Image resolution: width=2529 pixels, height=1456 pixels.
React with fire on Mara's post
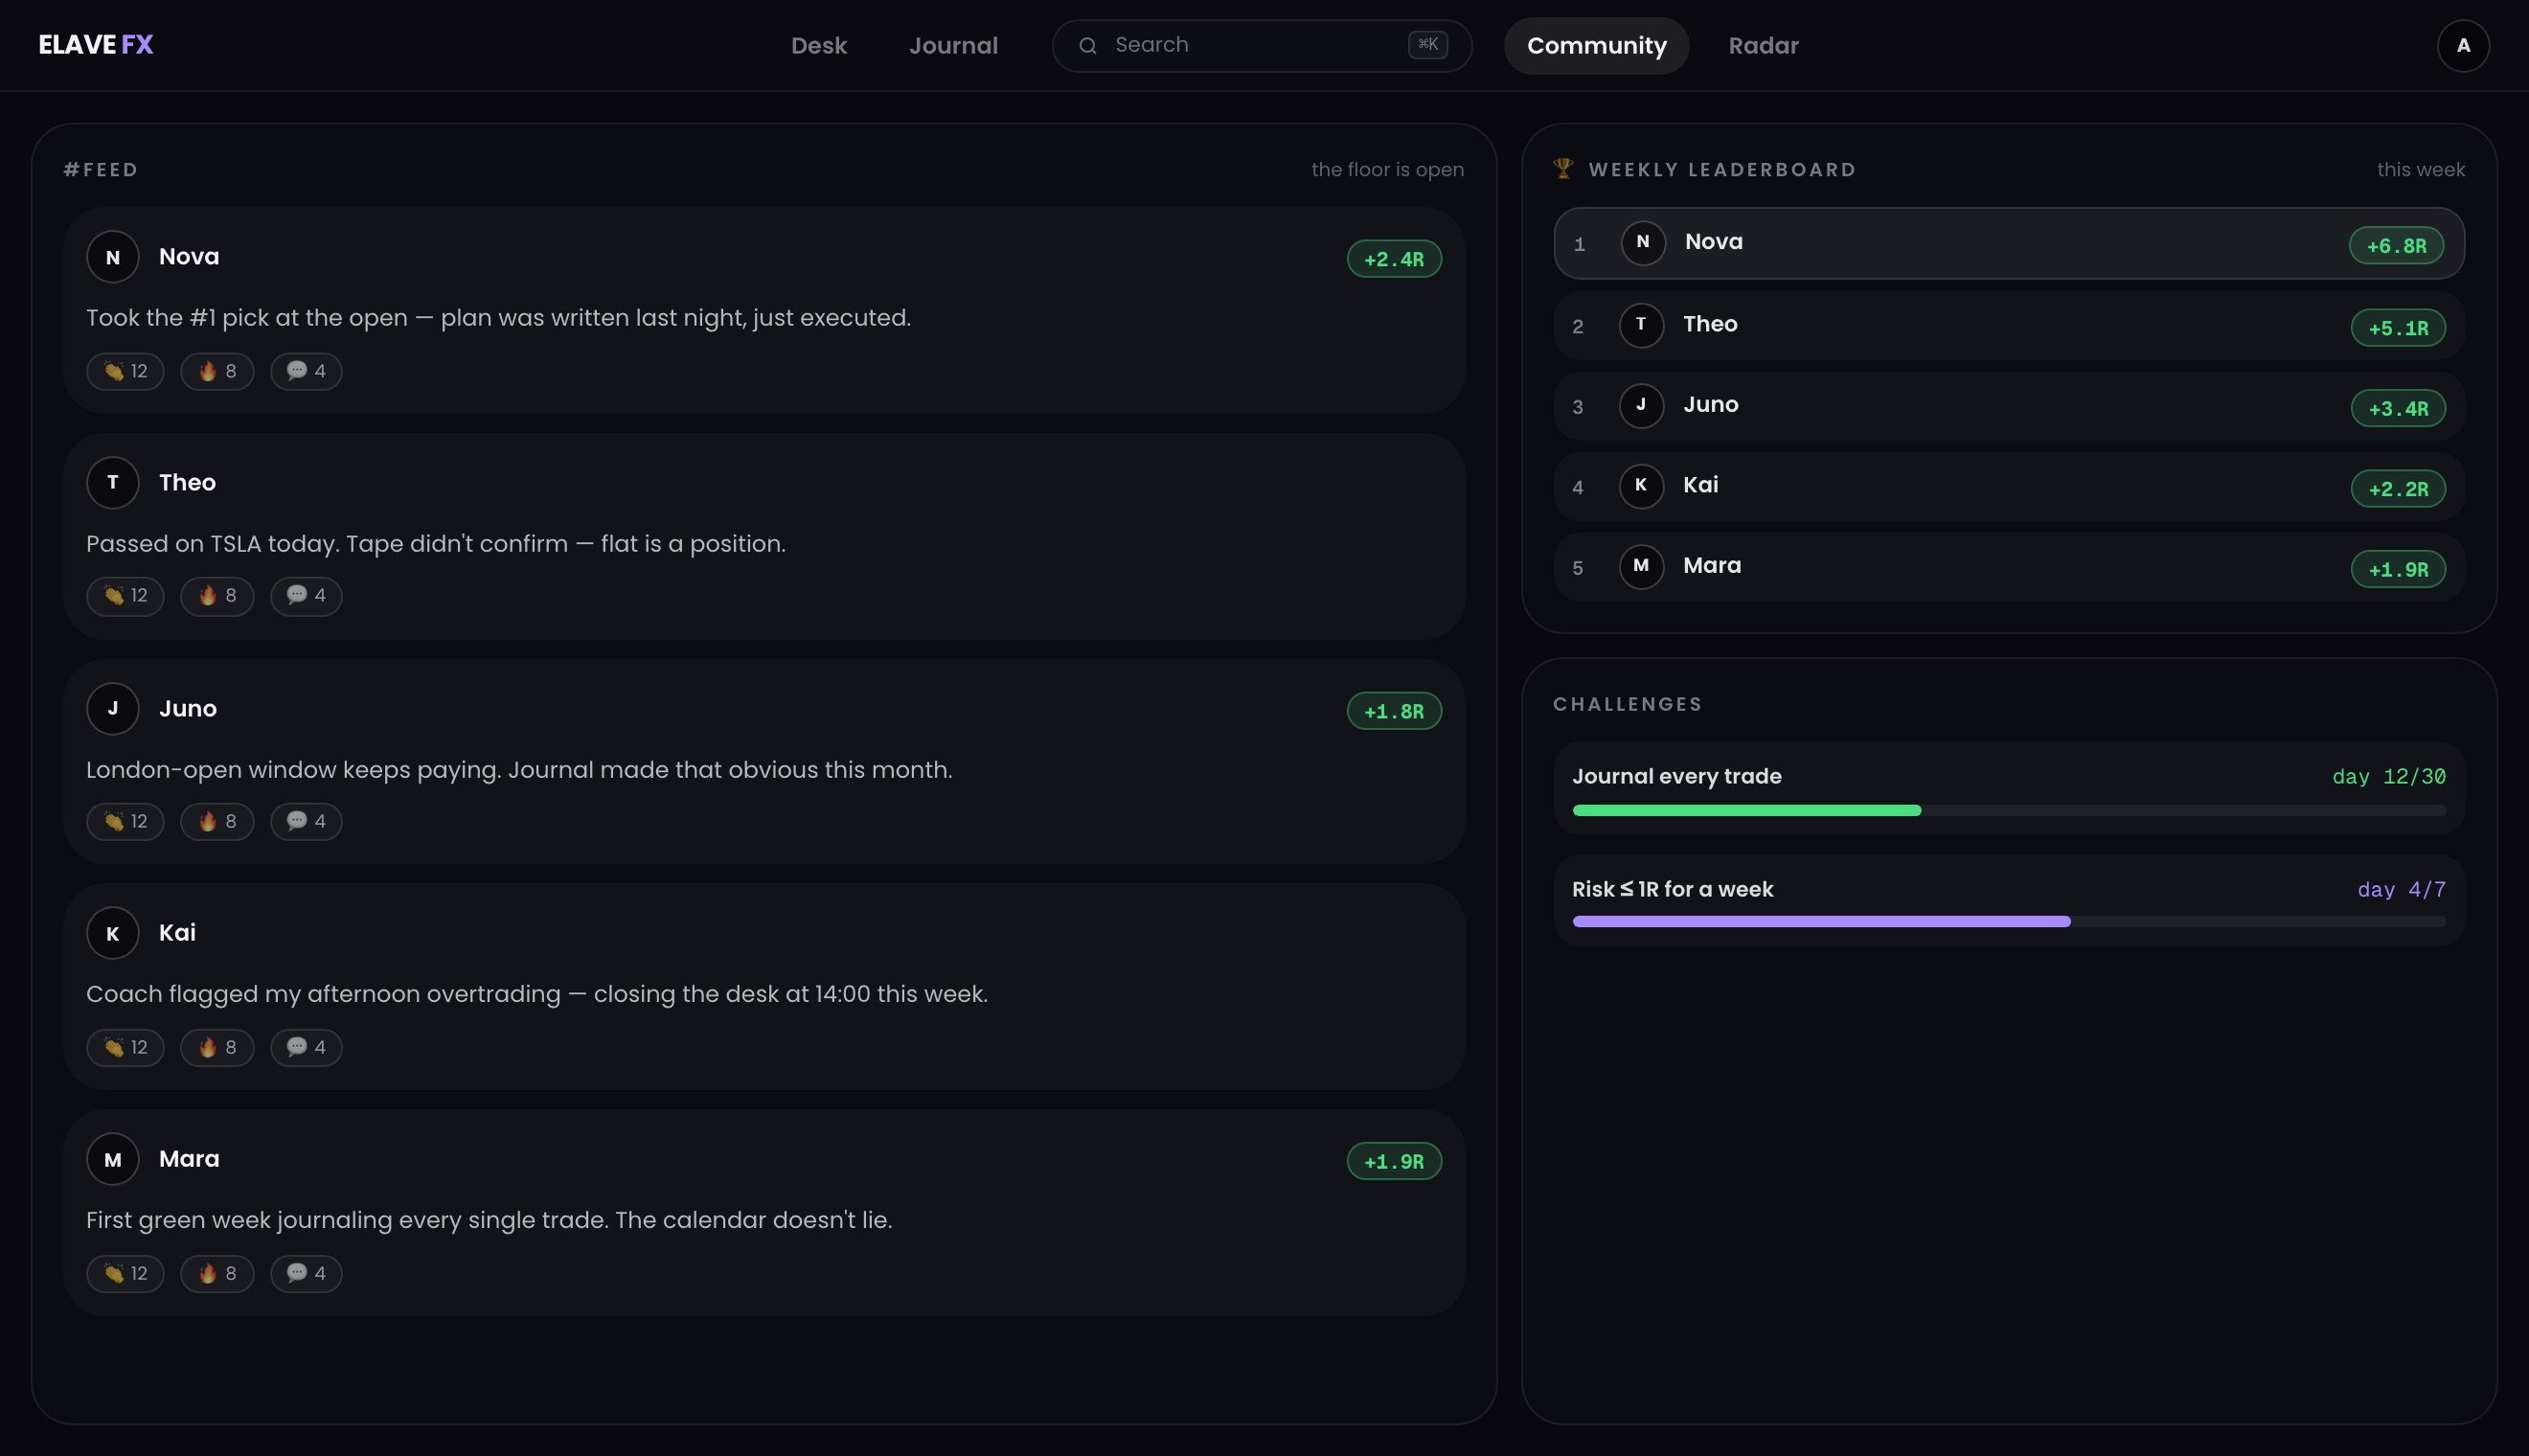click(217, 1274)
